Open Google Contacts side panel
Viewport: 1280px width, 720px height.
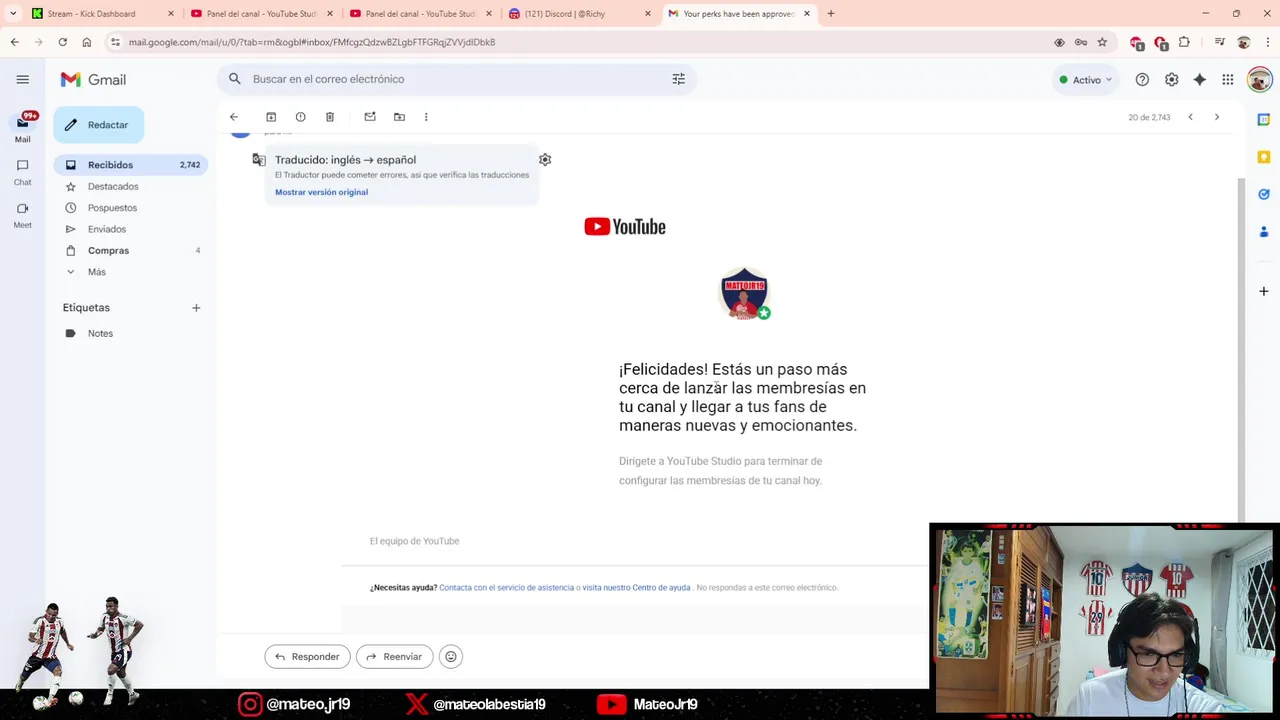tap(1264, 231)
